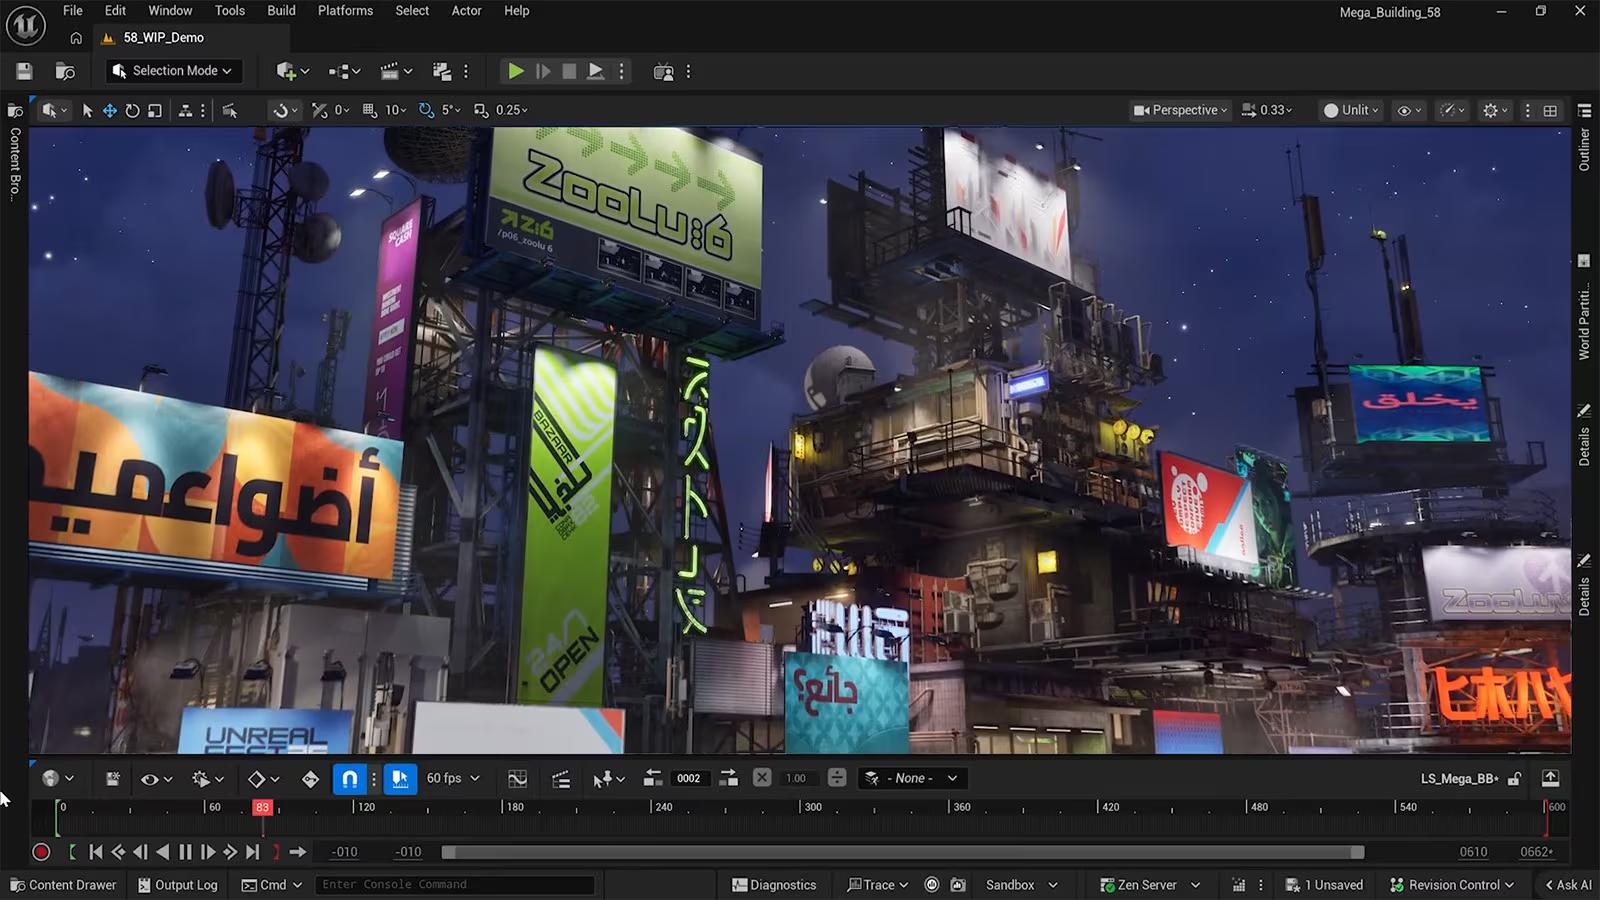Click the sequencer horizontal time range scrollbar
The height and width of the screenshot is (900, 1600).
pyautogui.click(x=902, y=852)
